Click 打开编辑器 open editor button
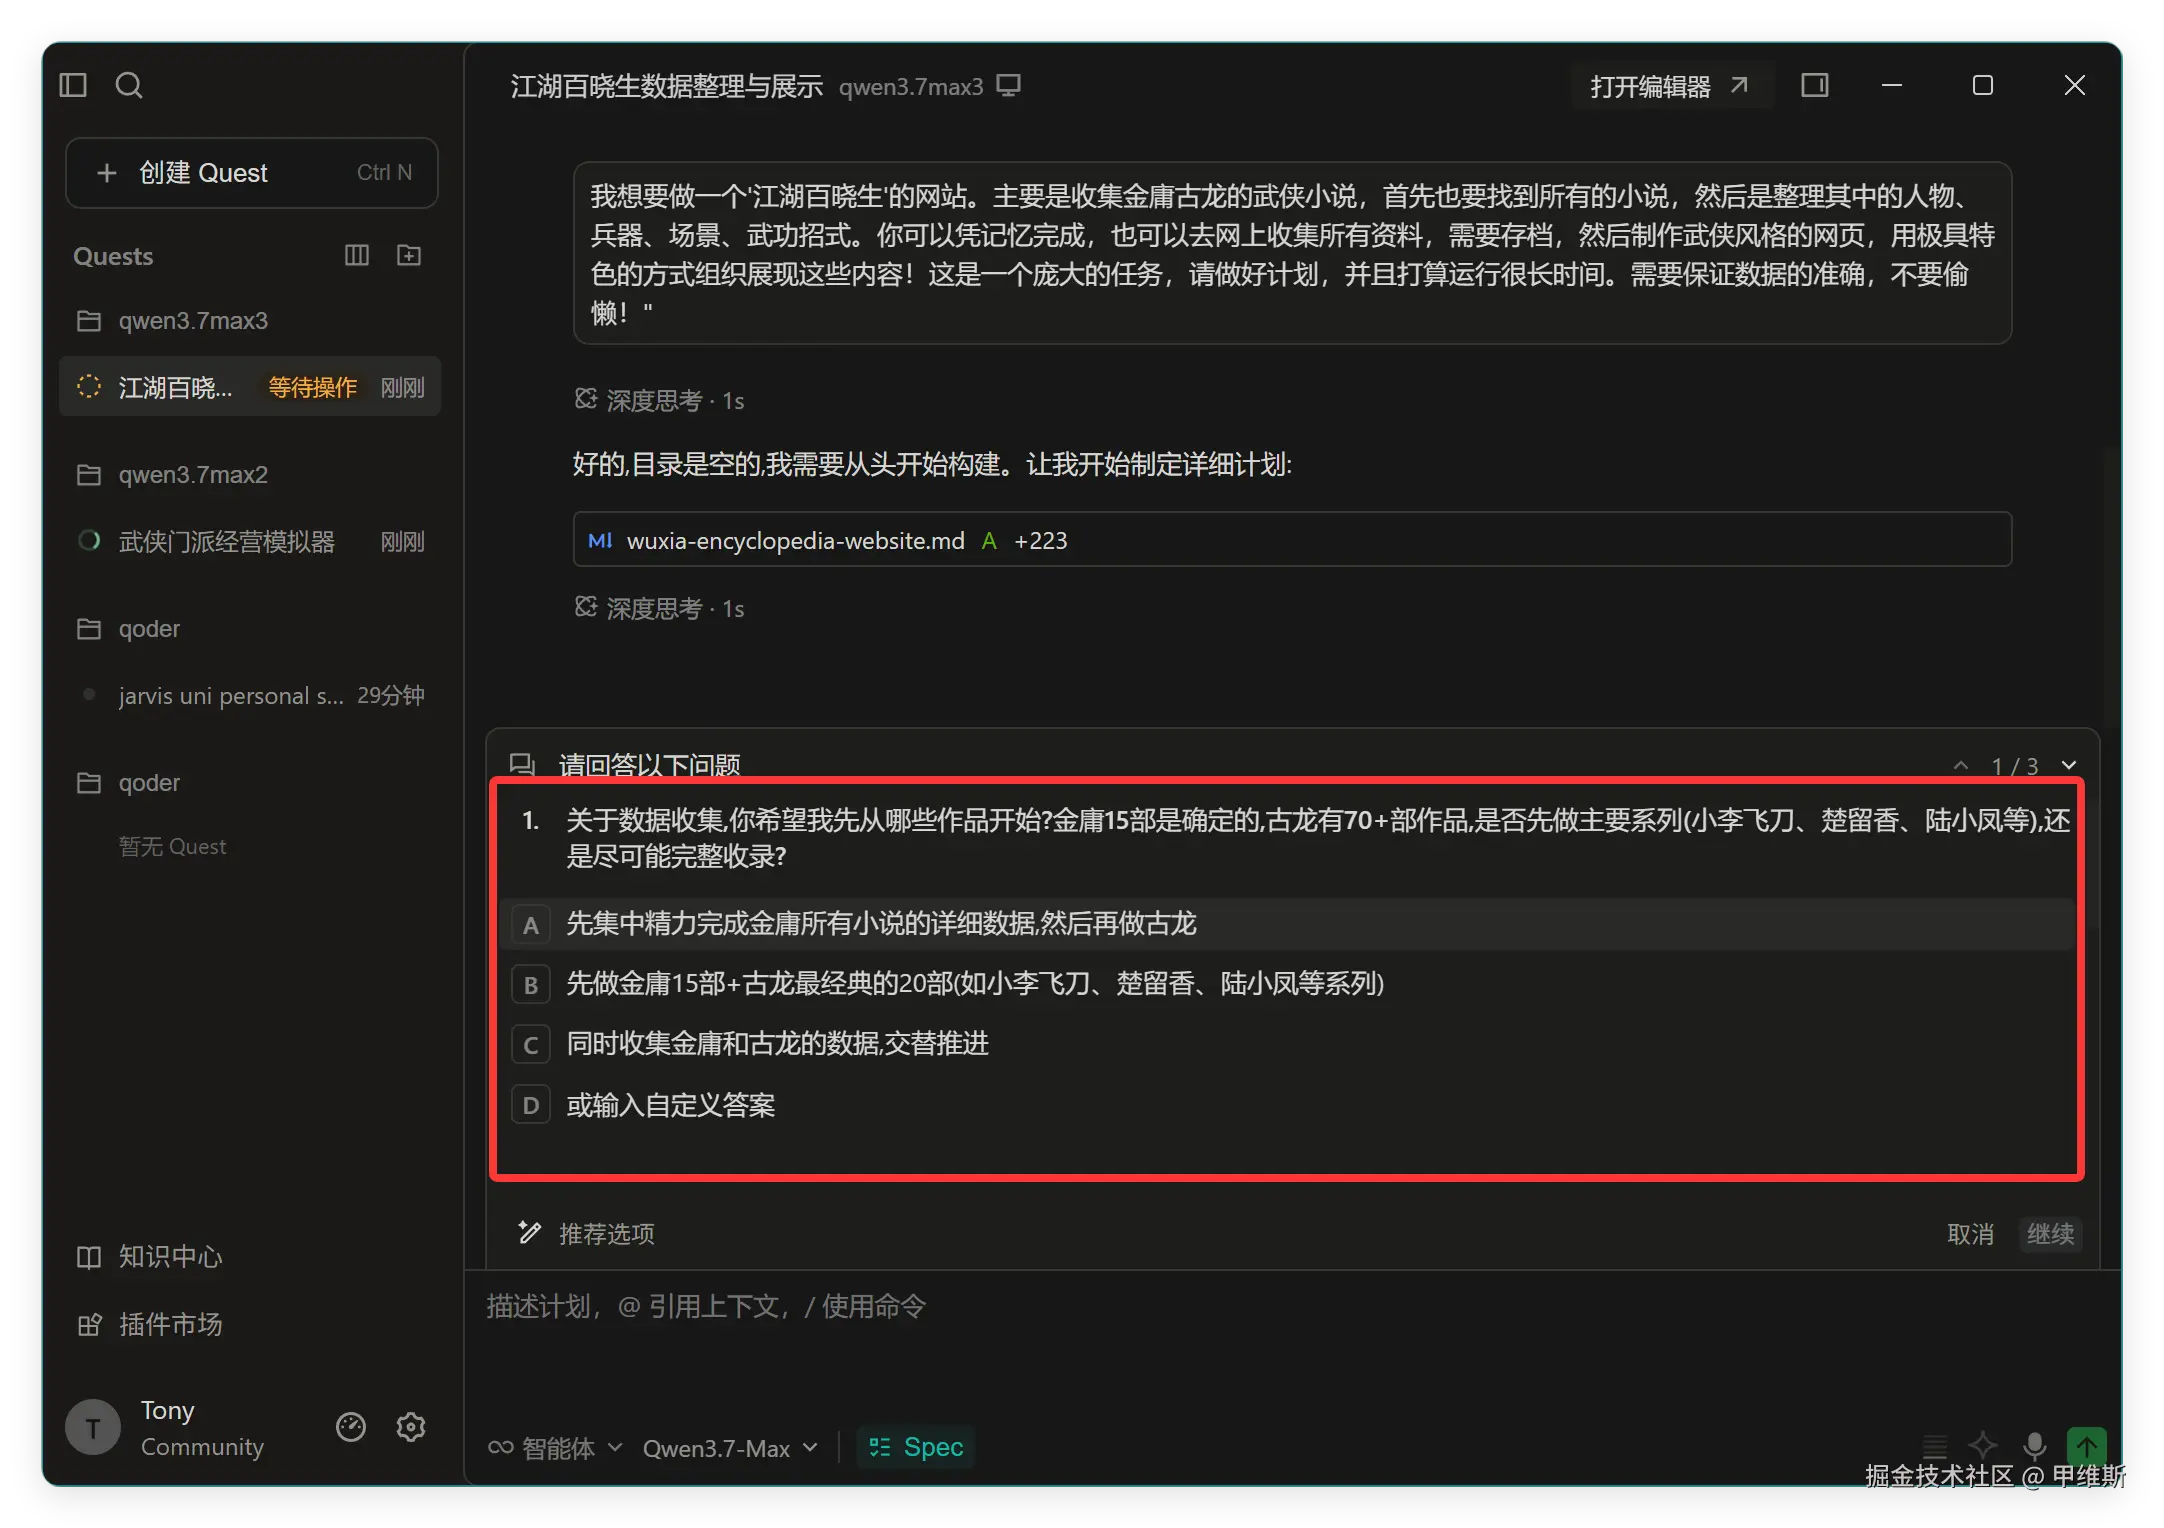Image resolution: width=2164 pixels, height=1528 pixels. coord(1670,86)
